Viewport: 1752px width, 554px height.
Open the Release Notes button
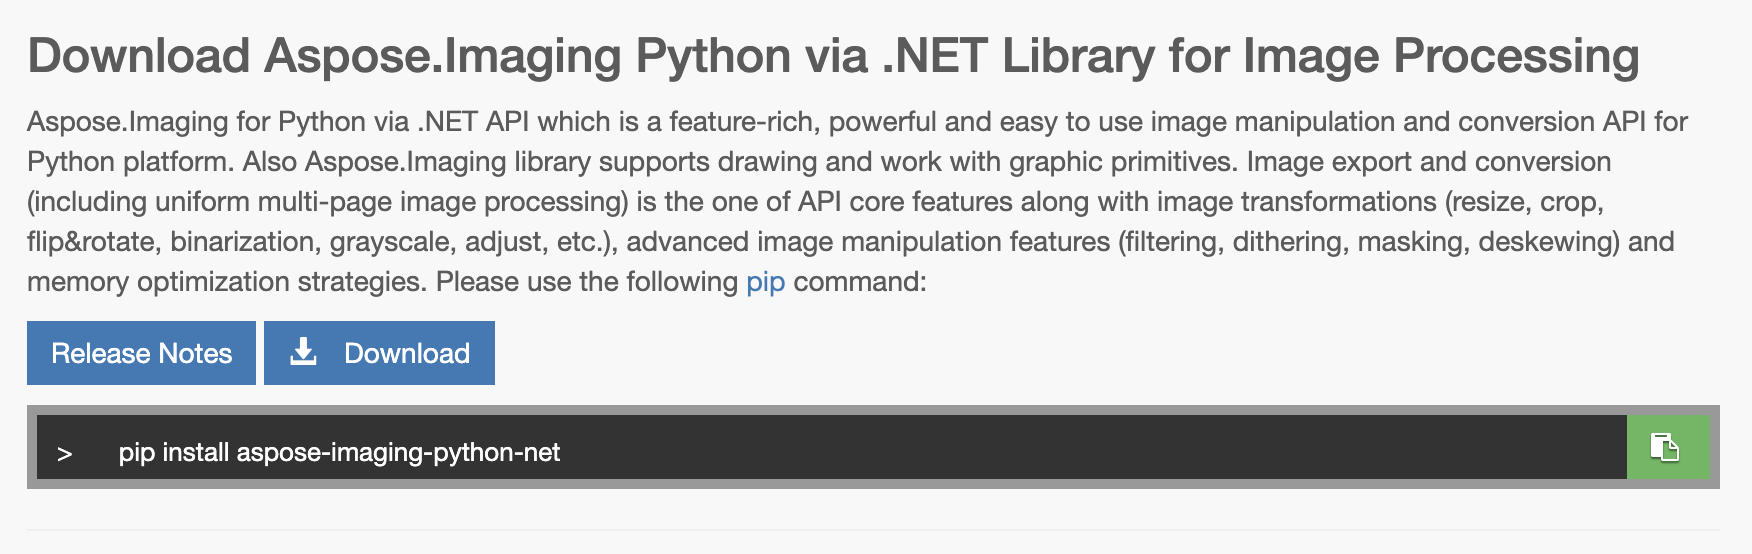tap(141, 353)
